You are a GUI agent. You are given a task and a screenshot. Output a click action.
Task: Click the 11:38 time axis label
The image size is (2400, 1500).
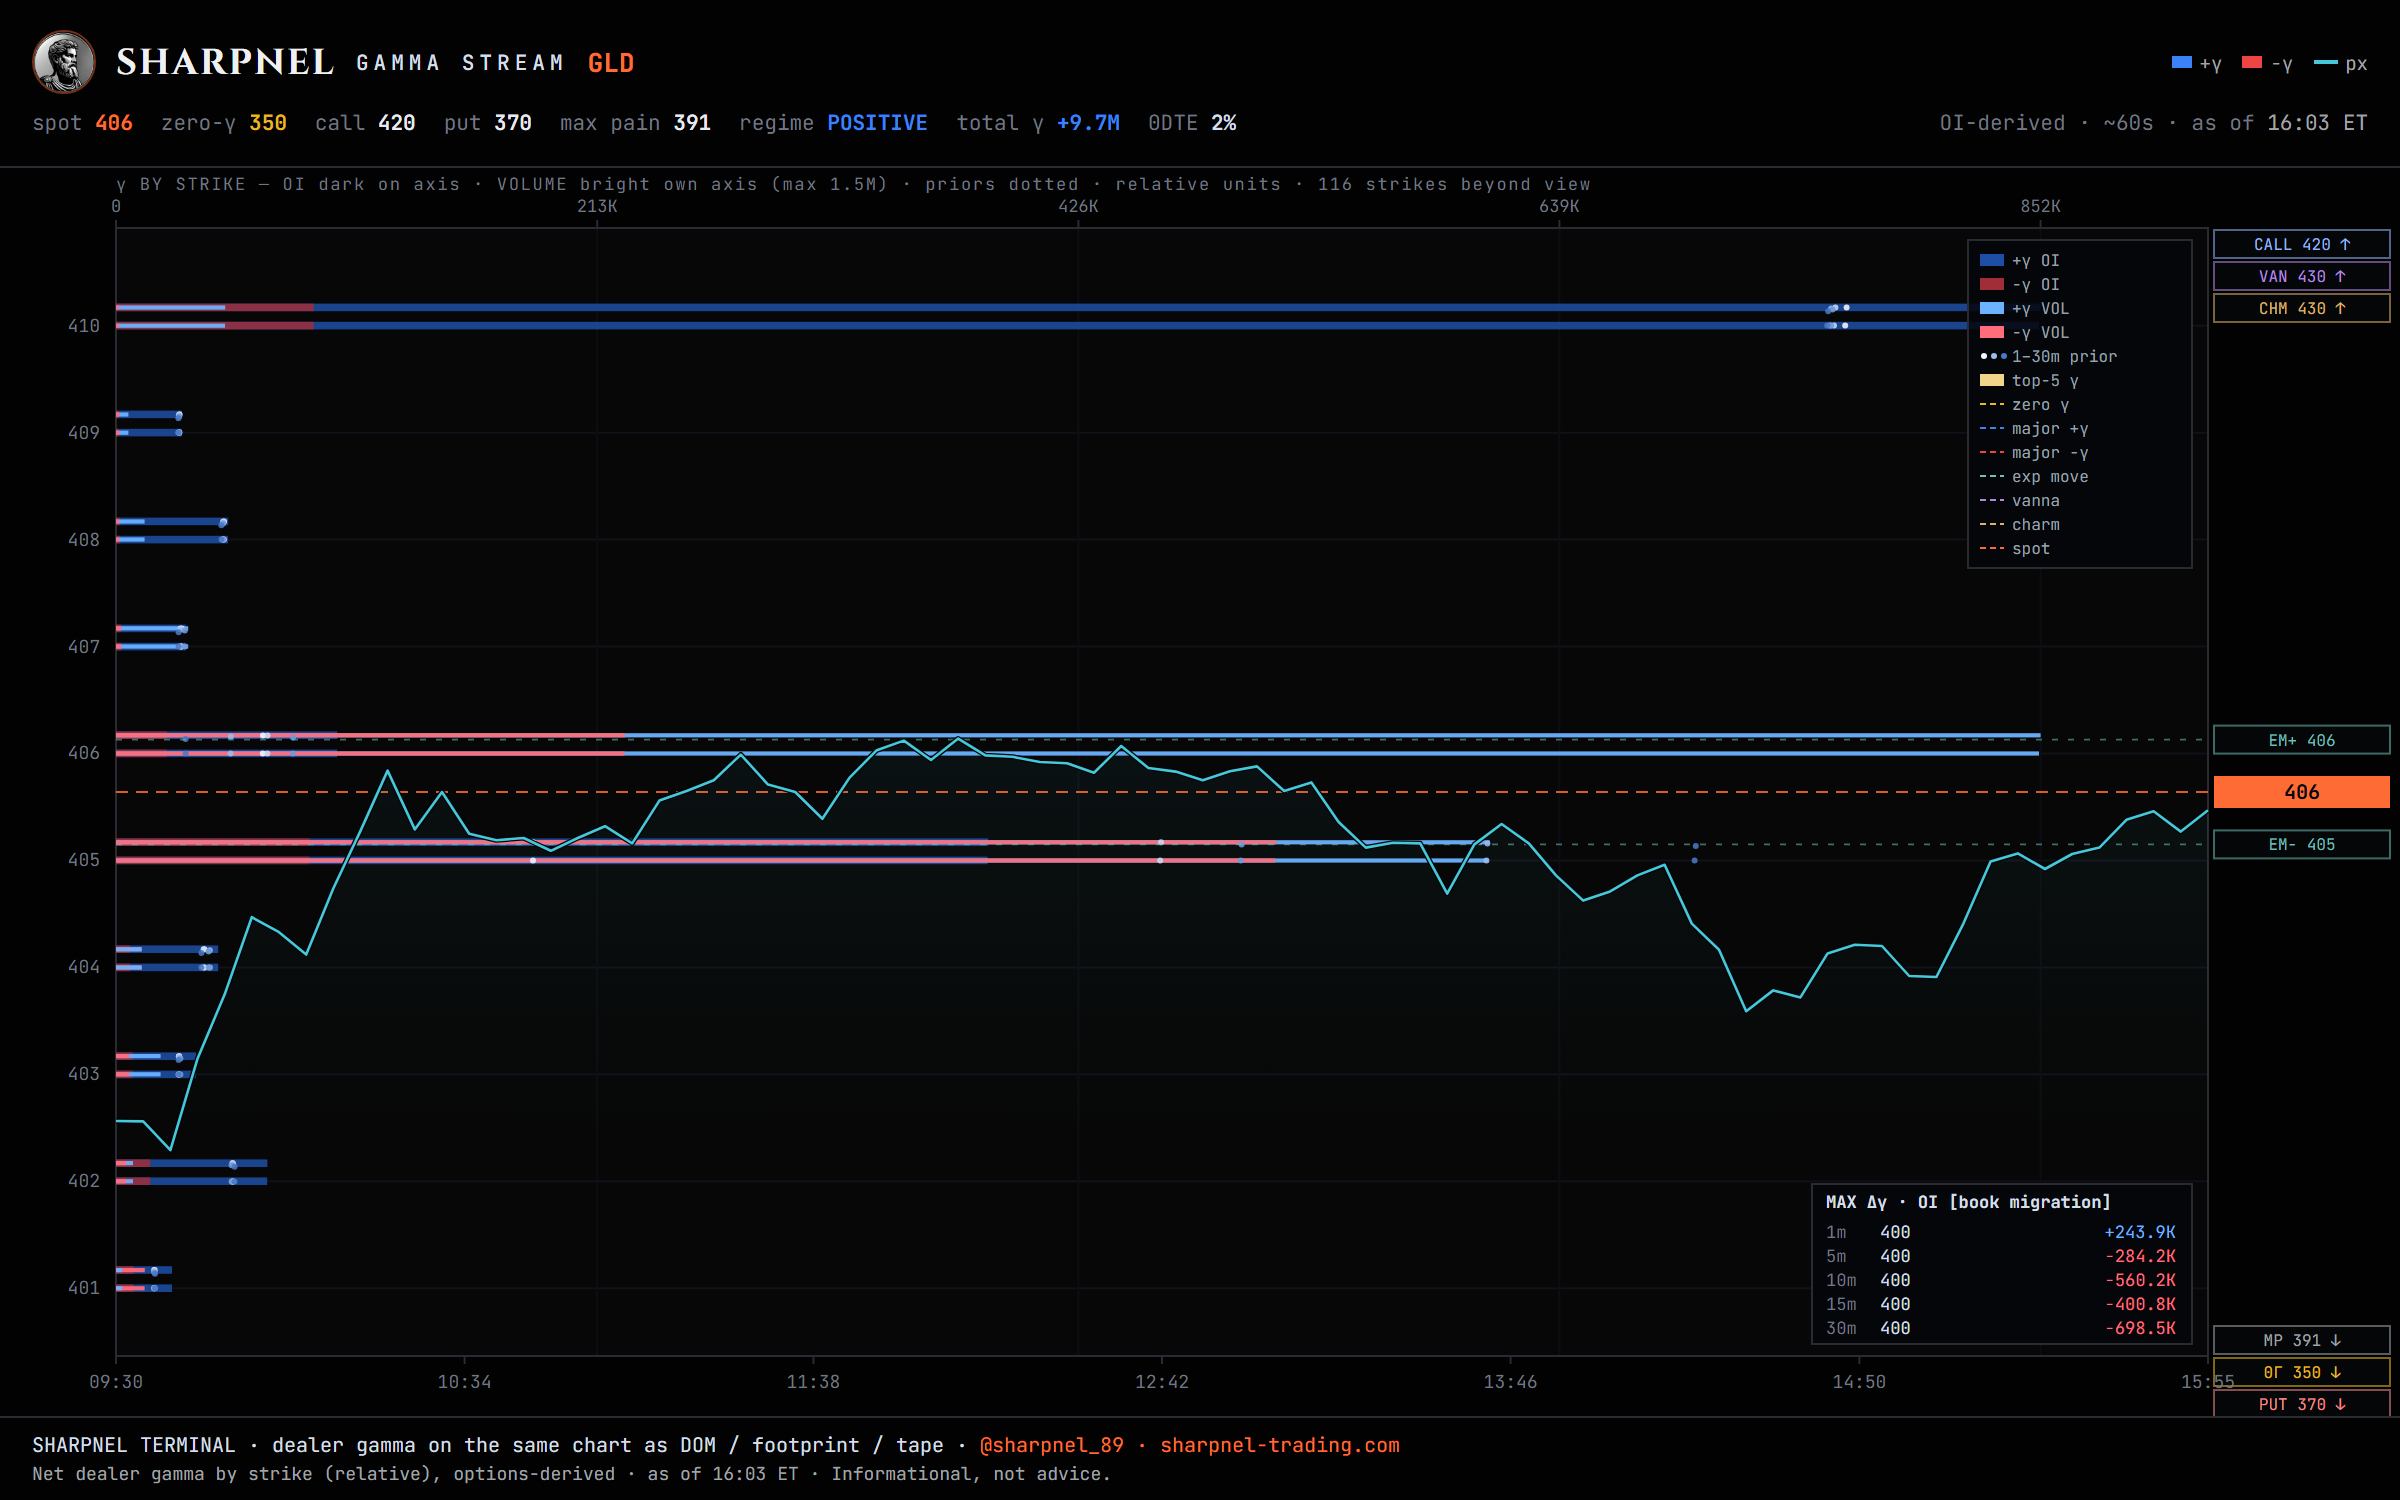813,1382
